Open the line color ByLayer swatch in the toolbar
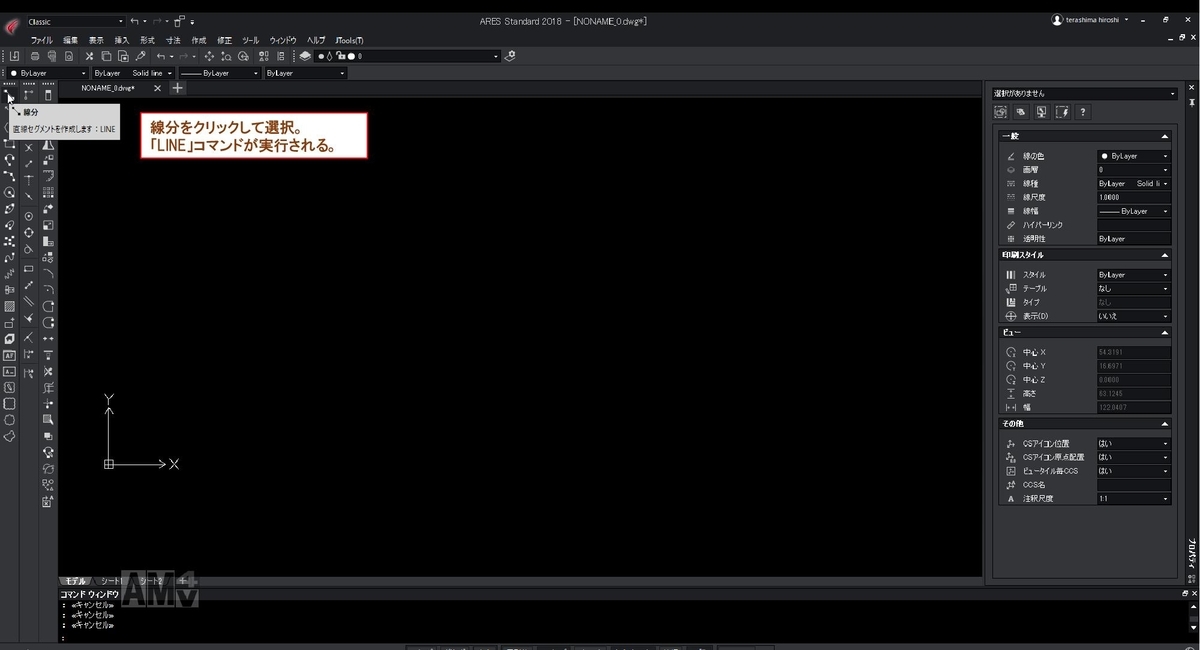1200x650 pixels. pyautogui.click(x=47, y=73)
